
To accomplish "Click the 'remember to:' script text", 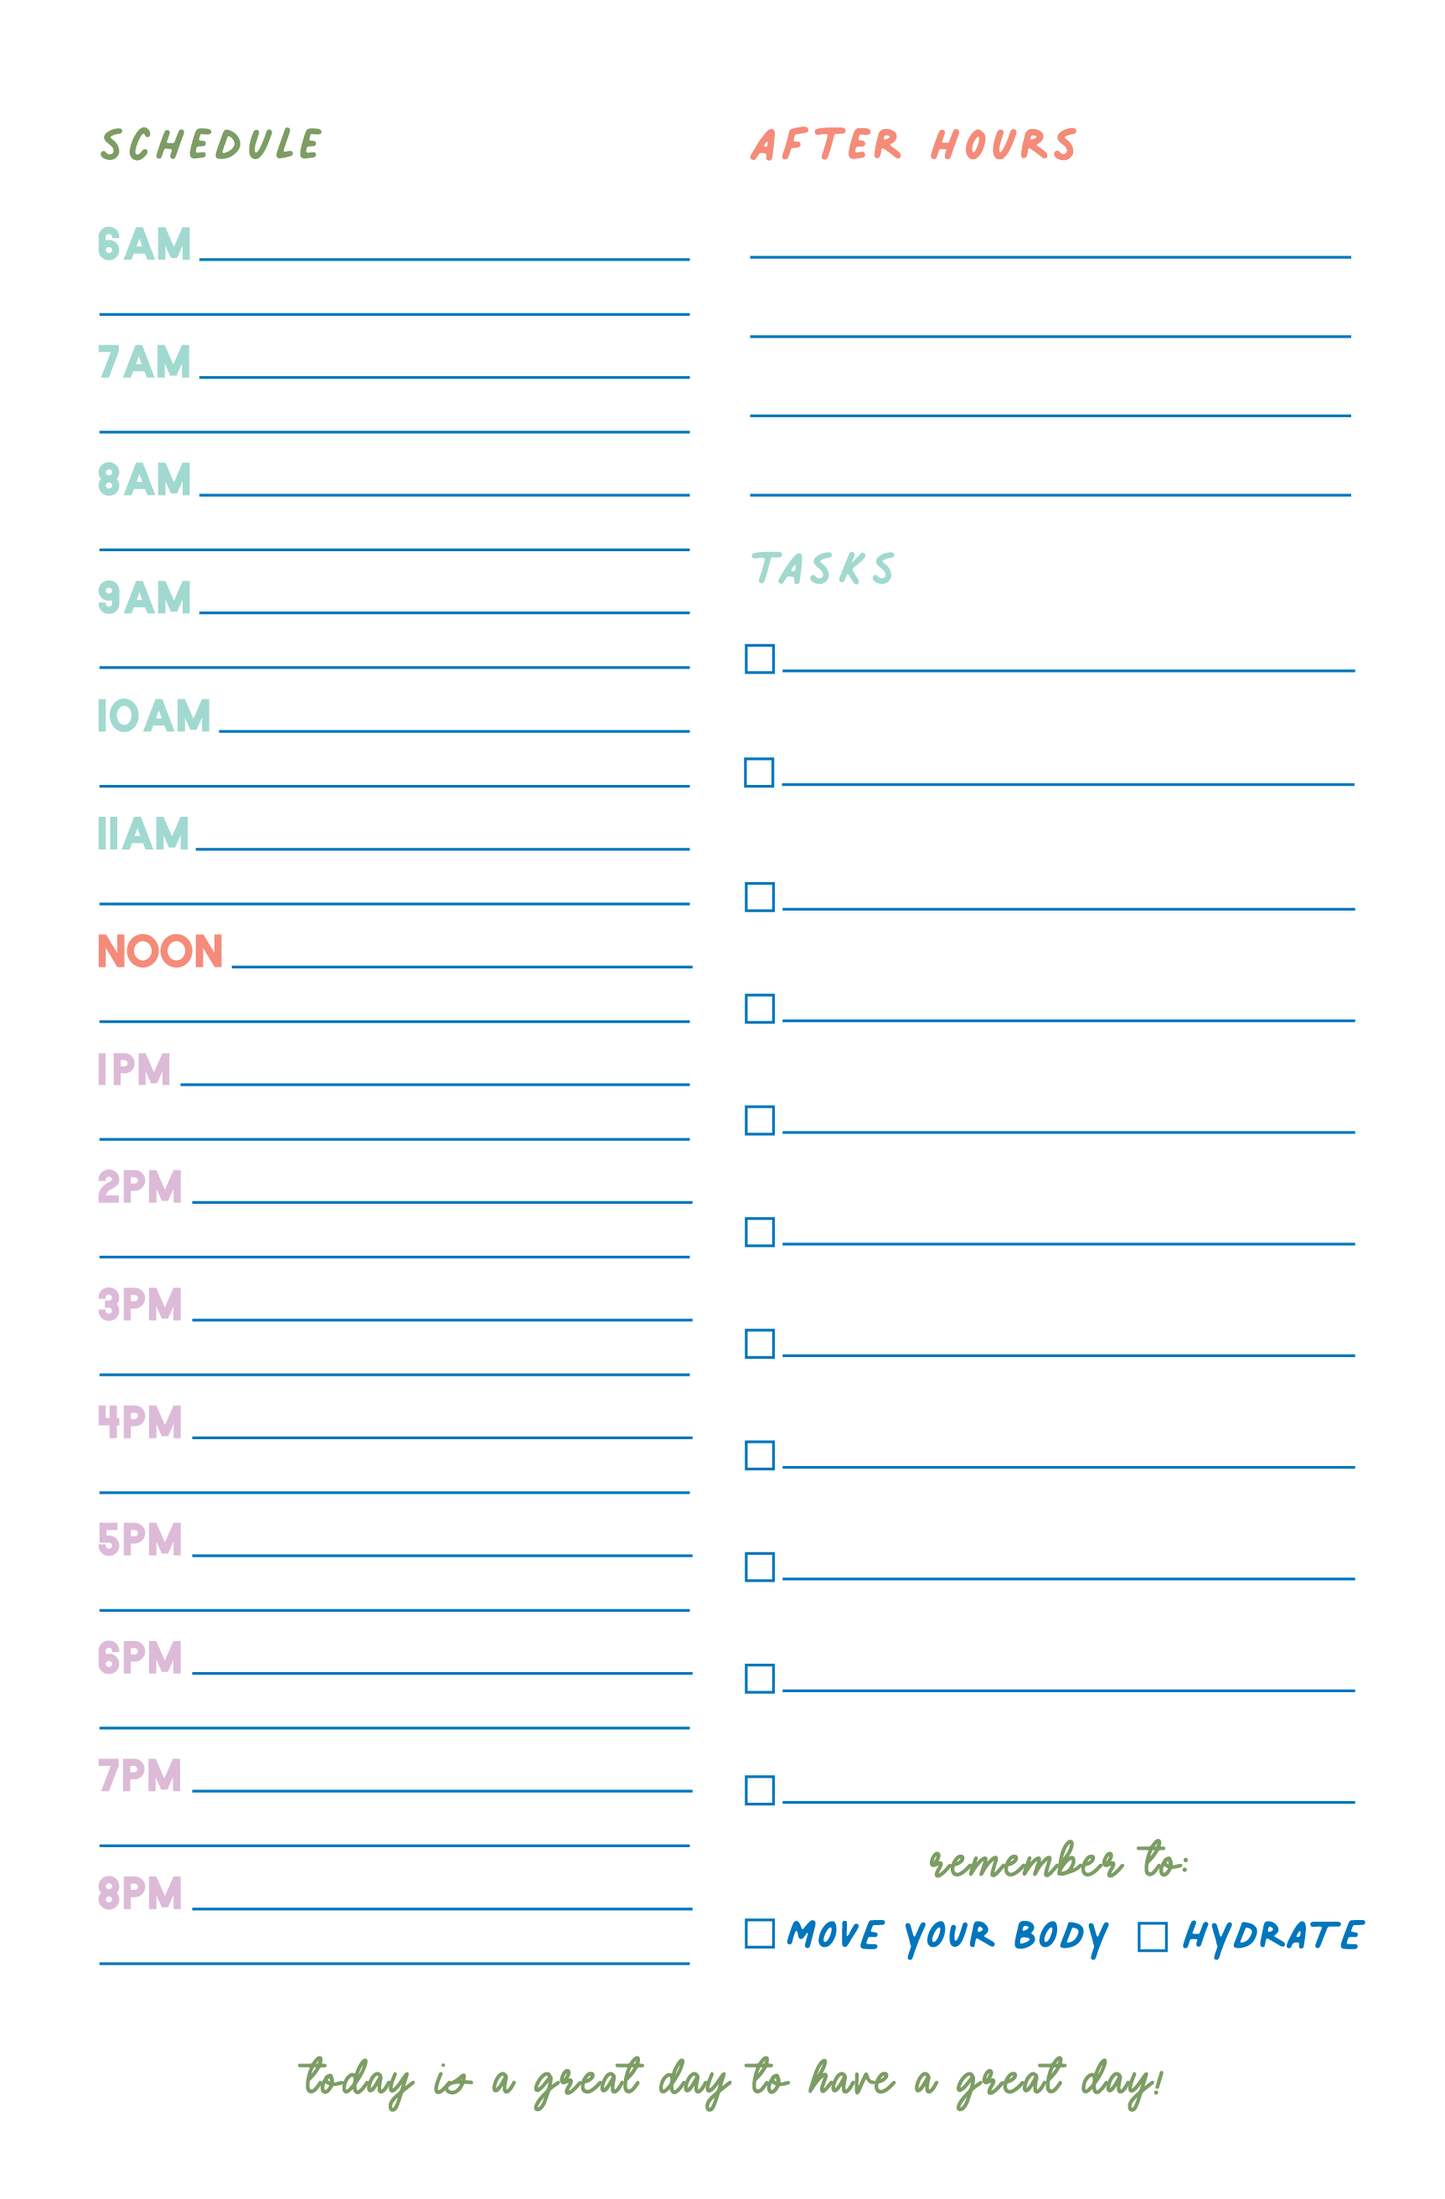I will tap(1058, 1862).
